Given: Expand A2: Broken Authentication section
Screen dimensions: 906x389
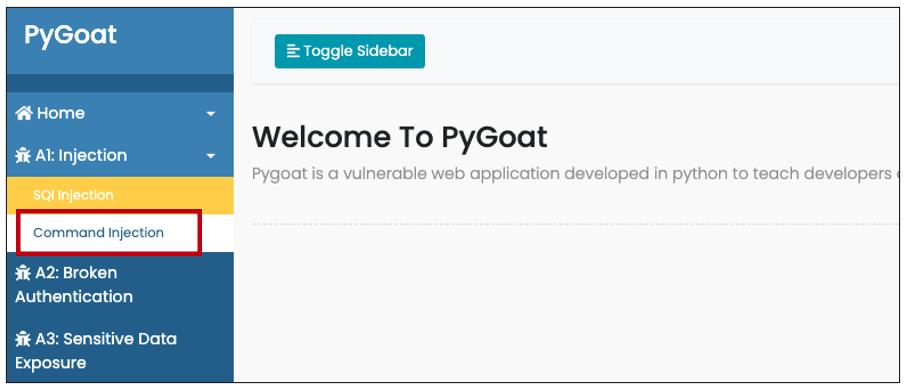Looking at the screenshot, I should tap(74, 284).
